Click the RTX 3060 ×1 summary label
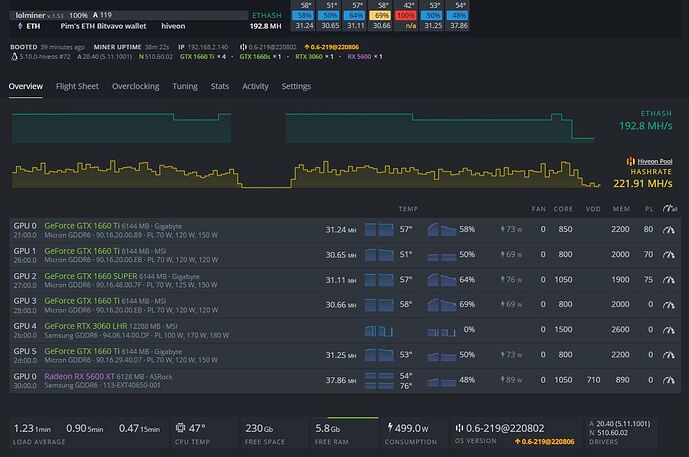689x457 pixels. pyautogui.click(x=314, y=57)
